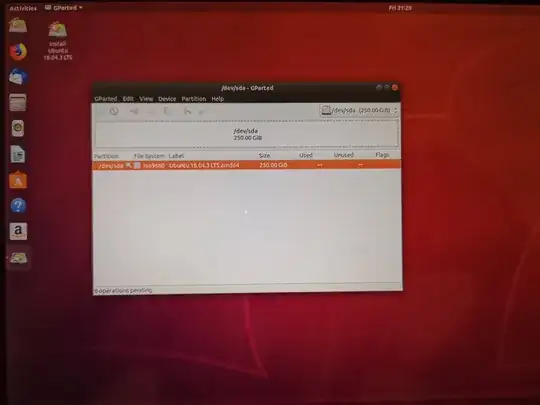Open the Files manager dock icon
Image resolution: width=540 pixels, height=405 pixels.
(x=18, y=102)
